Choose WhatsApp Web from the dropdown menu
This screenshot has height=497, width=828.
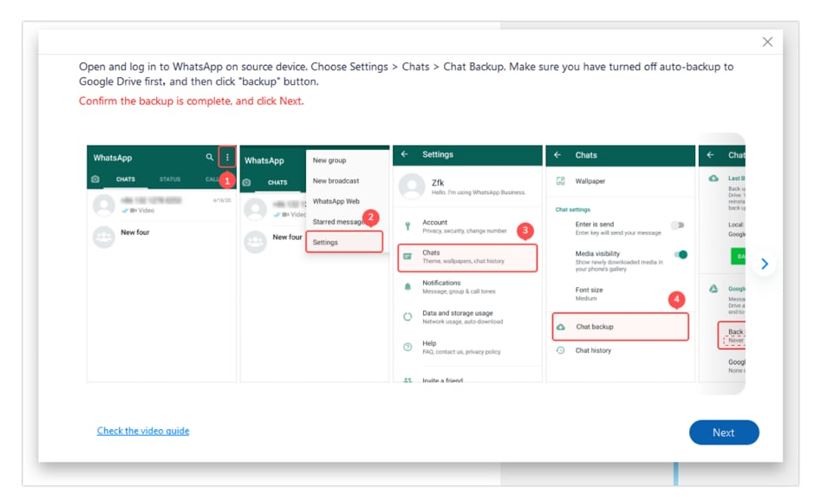(x=335, y=201)
